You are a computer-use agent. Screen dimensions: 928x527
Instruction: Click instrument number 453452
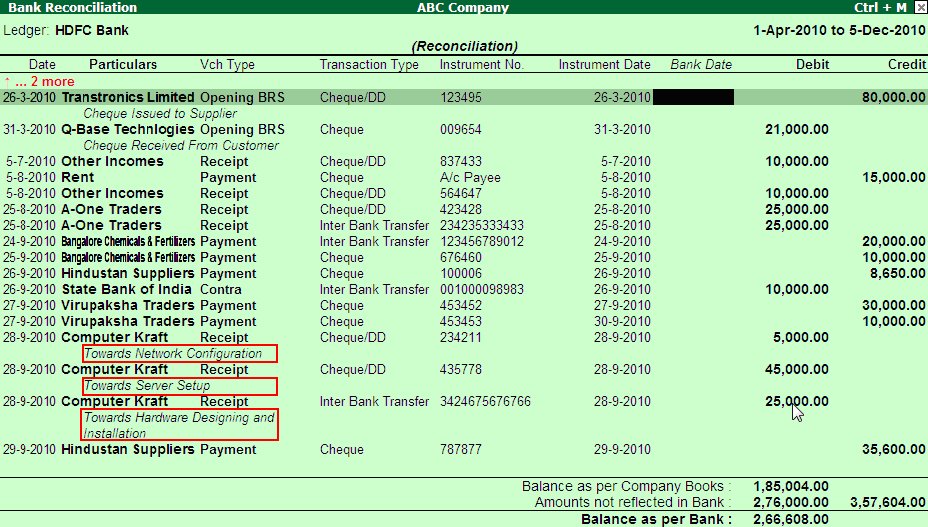tap(460, 305)
